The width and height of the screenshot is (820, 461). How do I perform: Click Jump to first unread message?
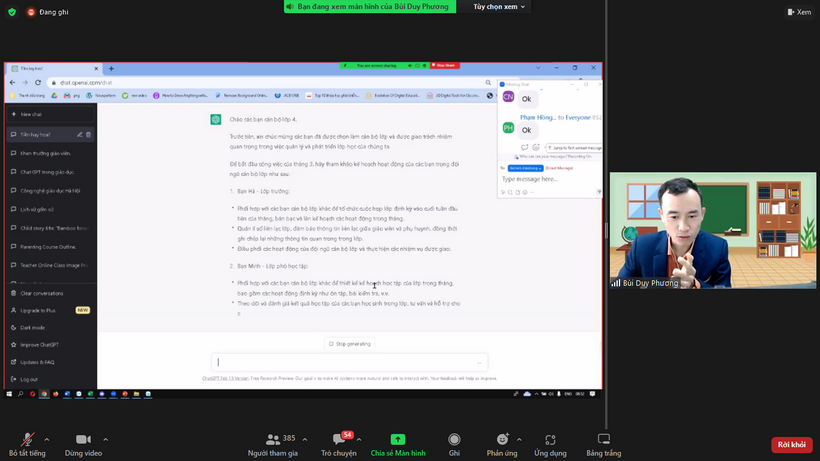[574, 148]
